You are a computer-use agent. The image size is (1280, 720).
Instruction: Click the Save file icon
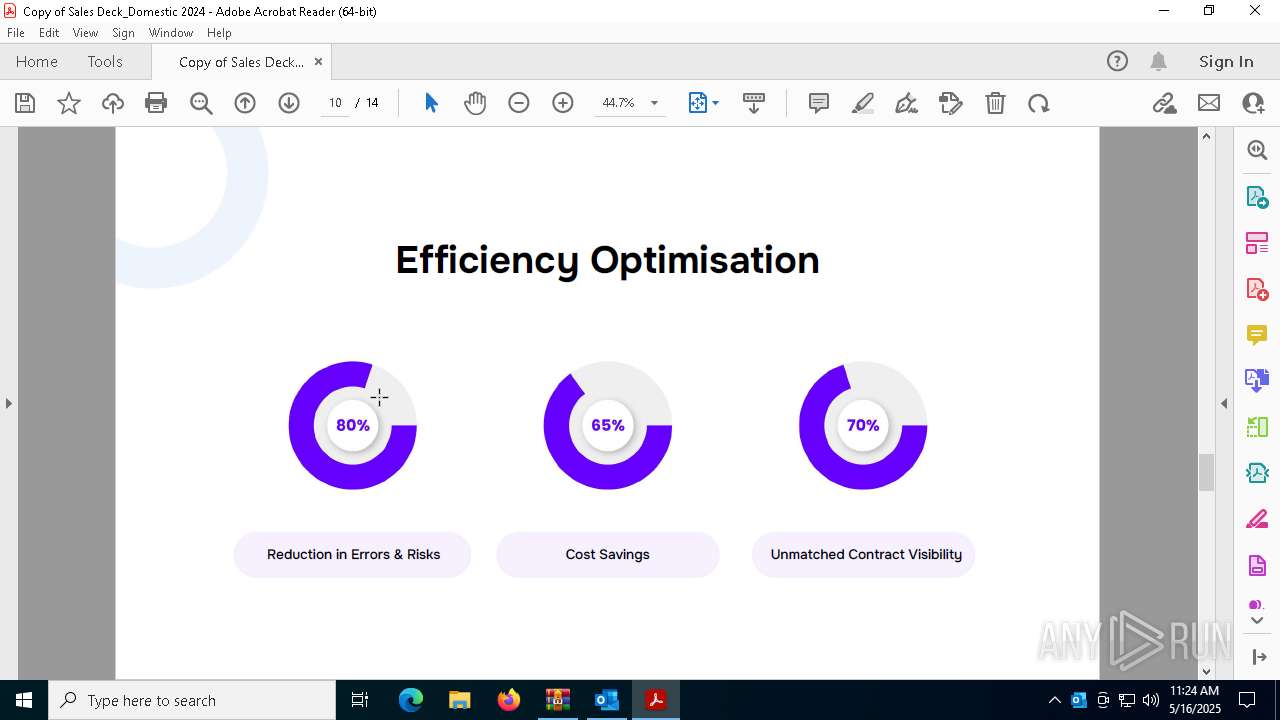(25, 103)
